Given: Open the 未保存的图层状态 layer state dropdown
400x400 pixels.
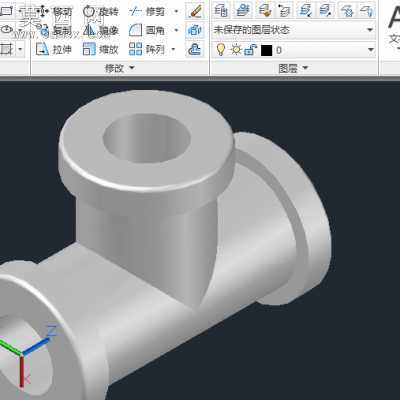Looking at the screenshot, I should 294,30.
